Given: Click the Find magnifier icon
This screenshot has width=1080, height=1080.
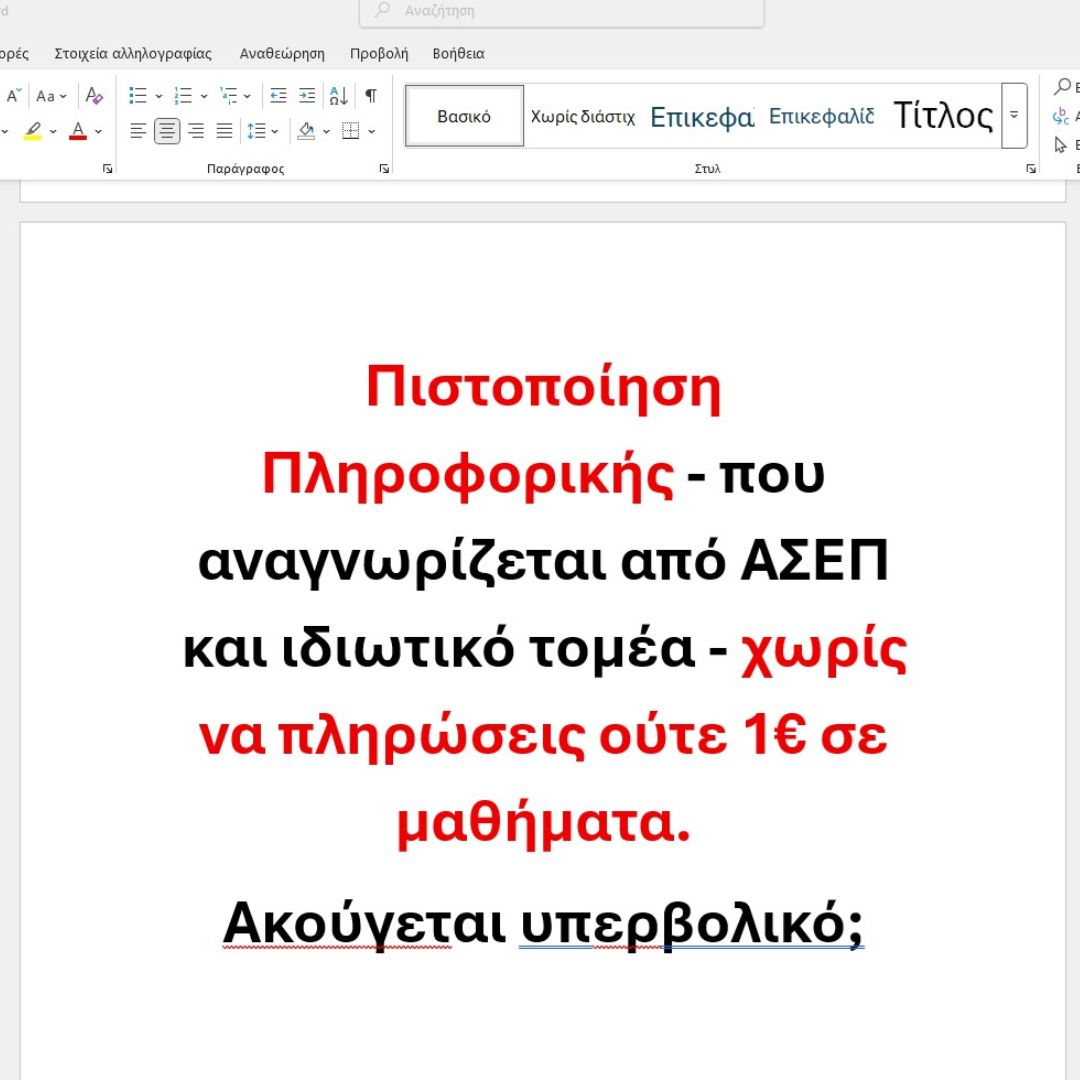Looking at the screenshot, I should point(1063,87).
